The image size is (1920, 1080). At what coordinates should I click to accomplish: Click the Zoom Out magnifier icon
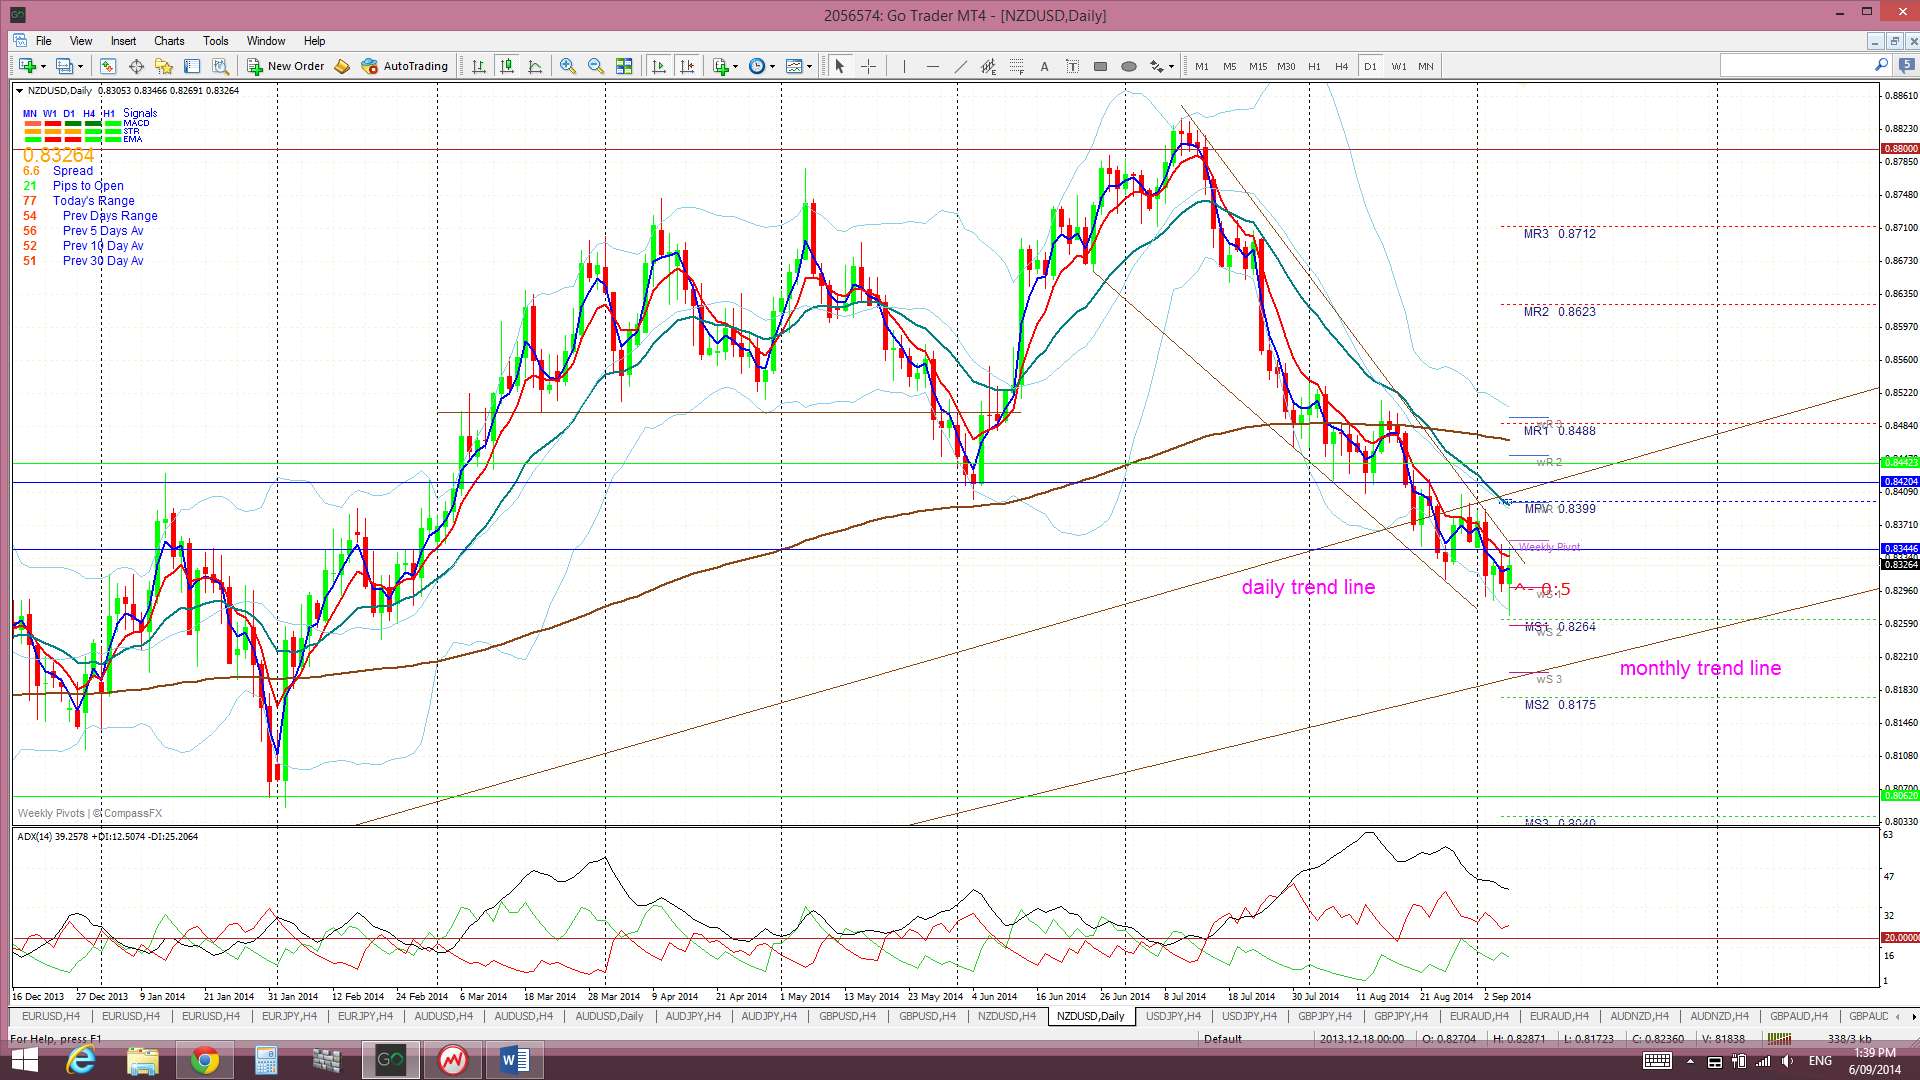[596, 66]
